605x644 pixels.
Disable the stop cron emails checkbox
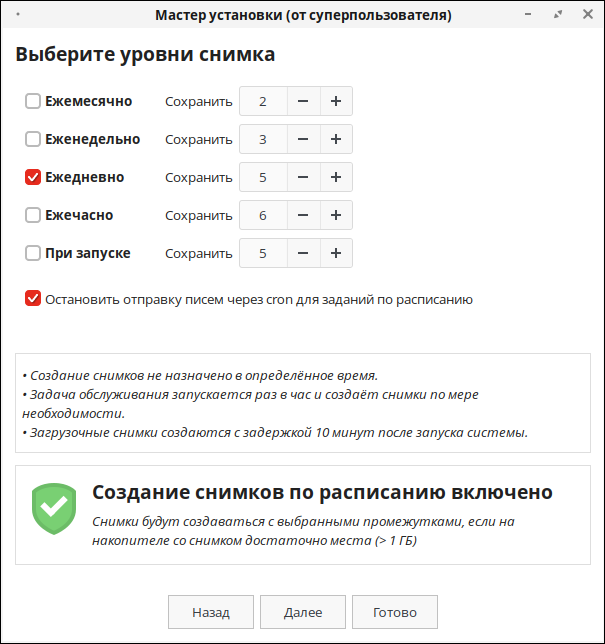point(33,299)
